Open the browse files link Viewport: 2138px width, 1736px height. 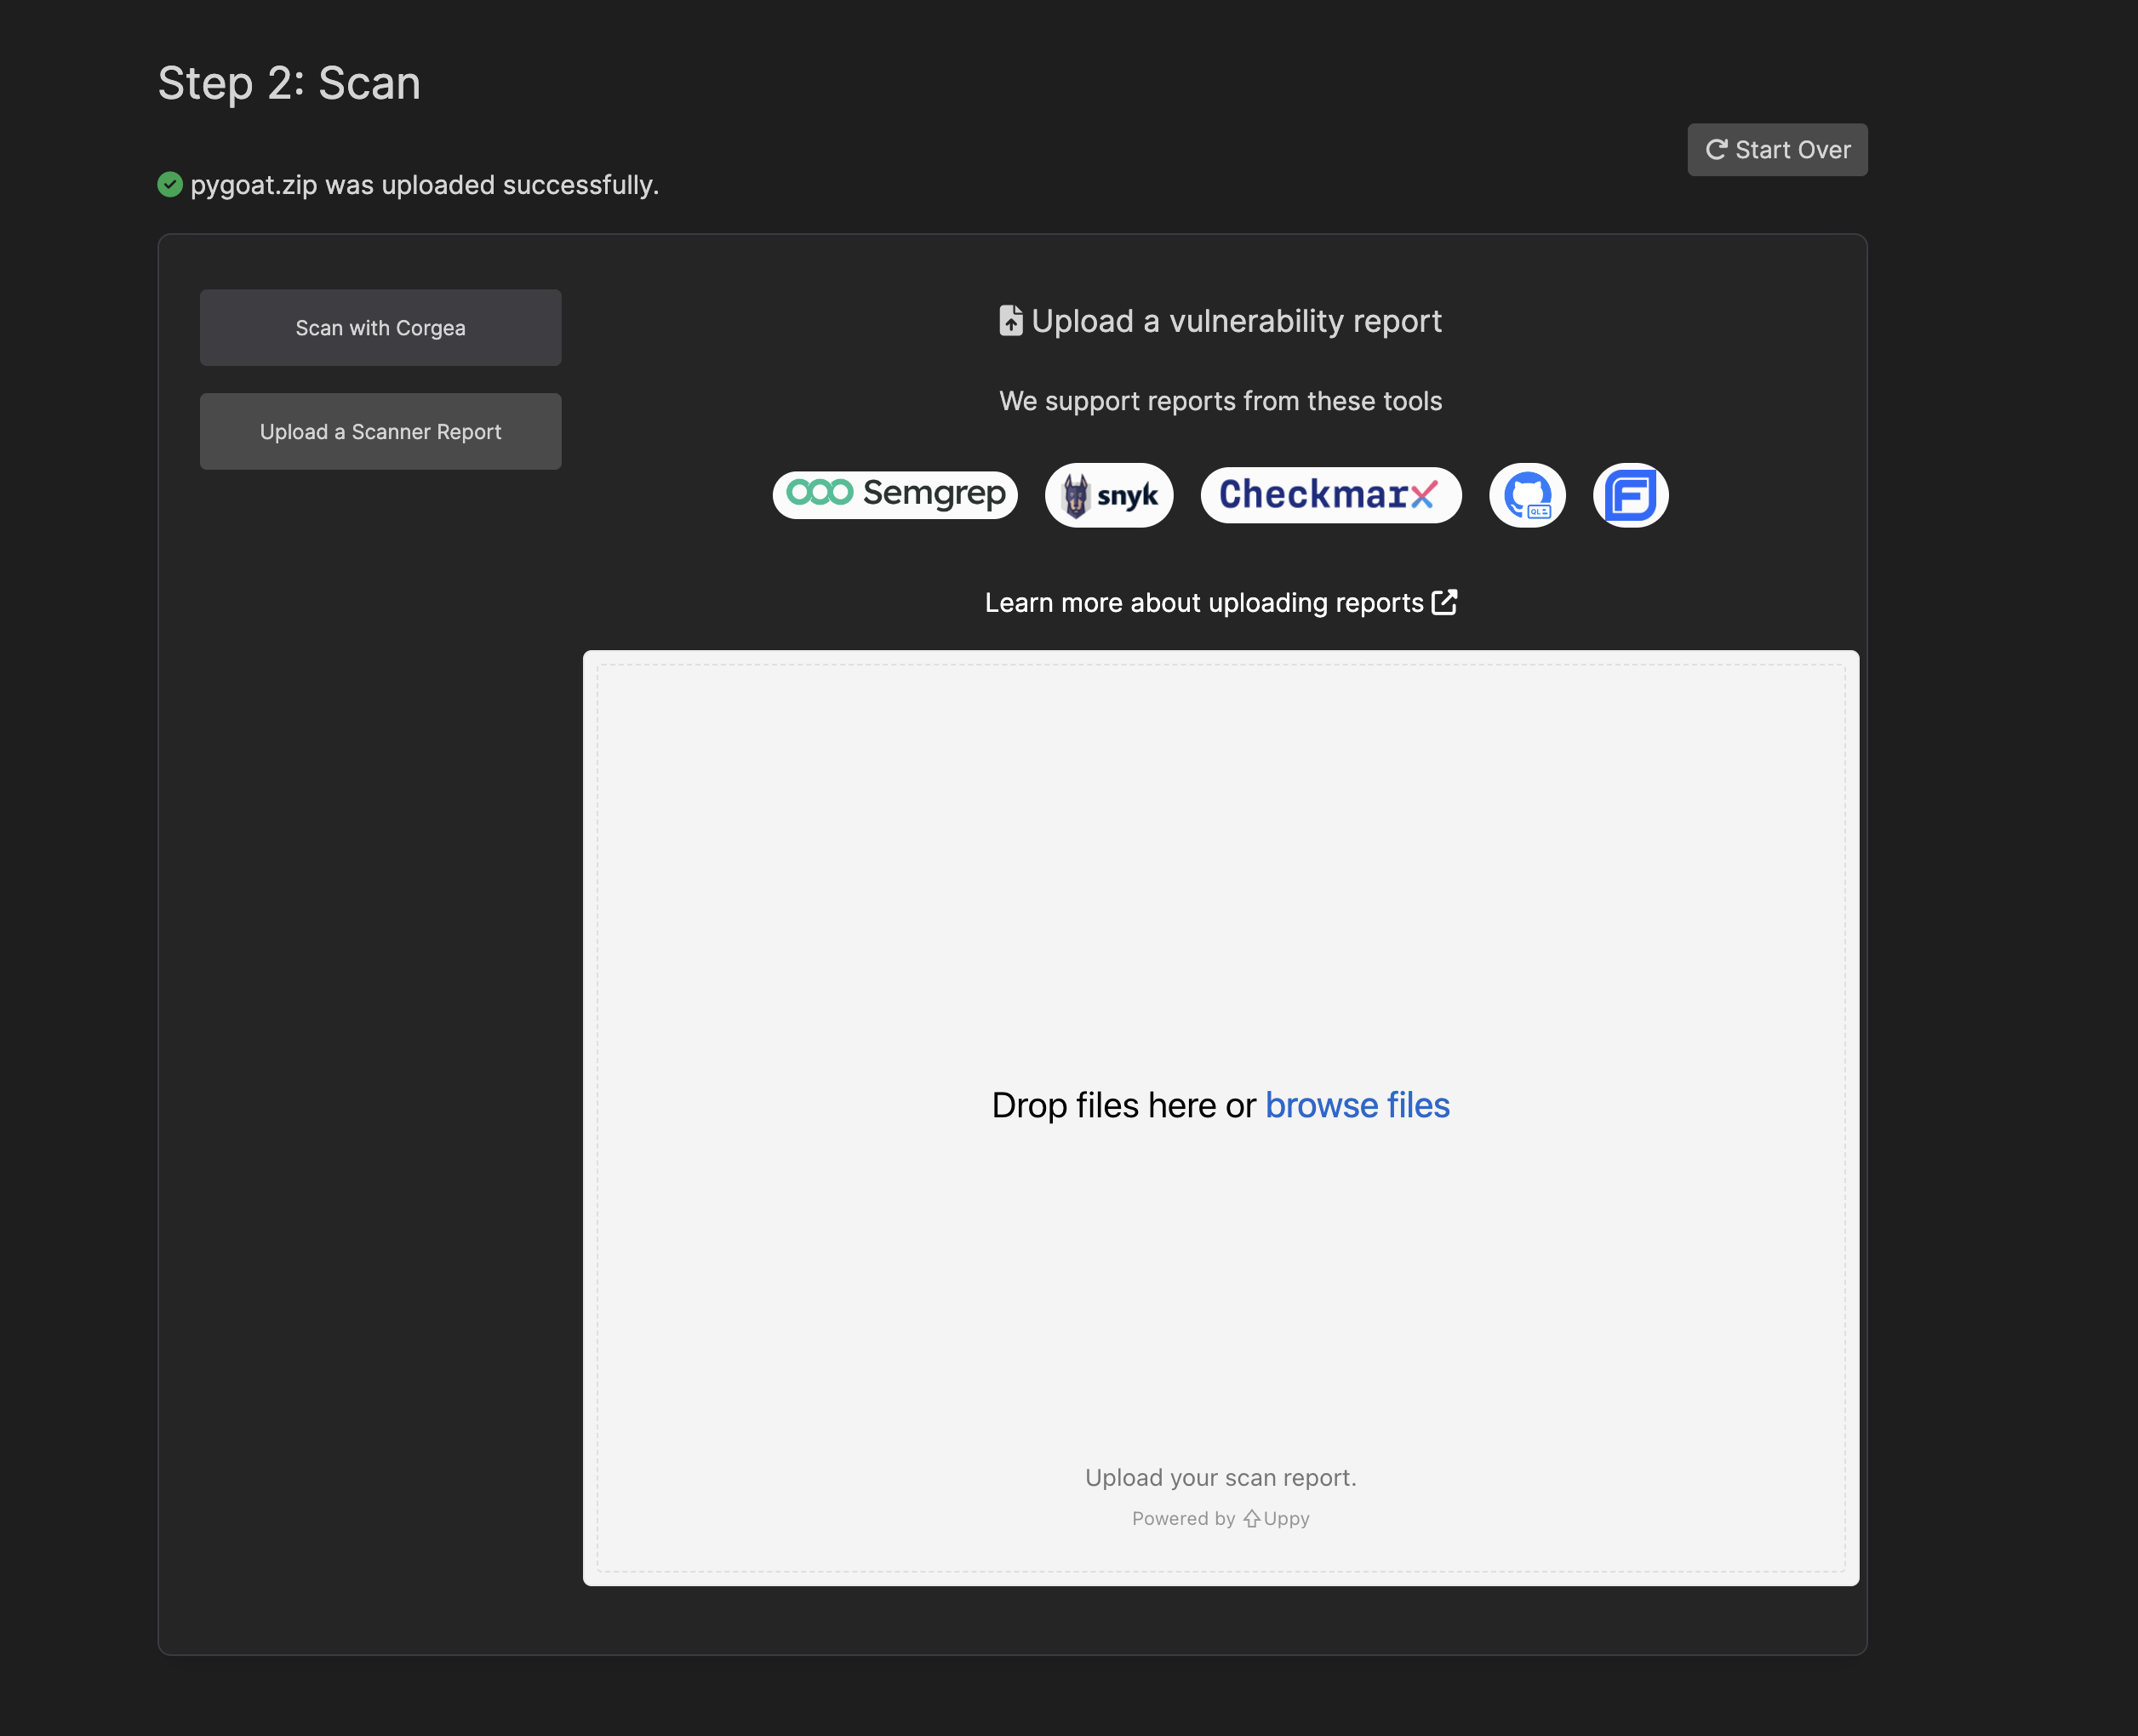point(1357,1105)
